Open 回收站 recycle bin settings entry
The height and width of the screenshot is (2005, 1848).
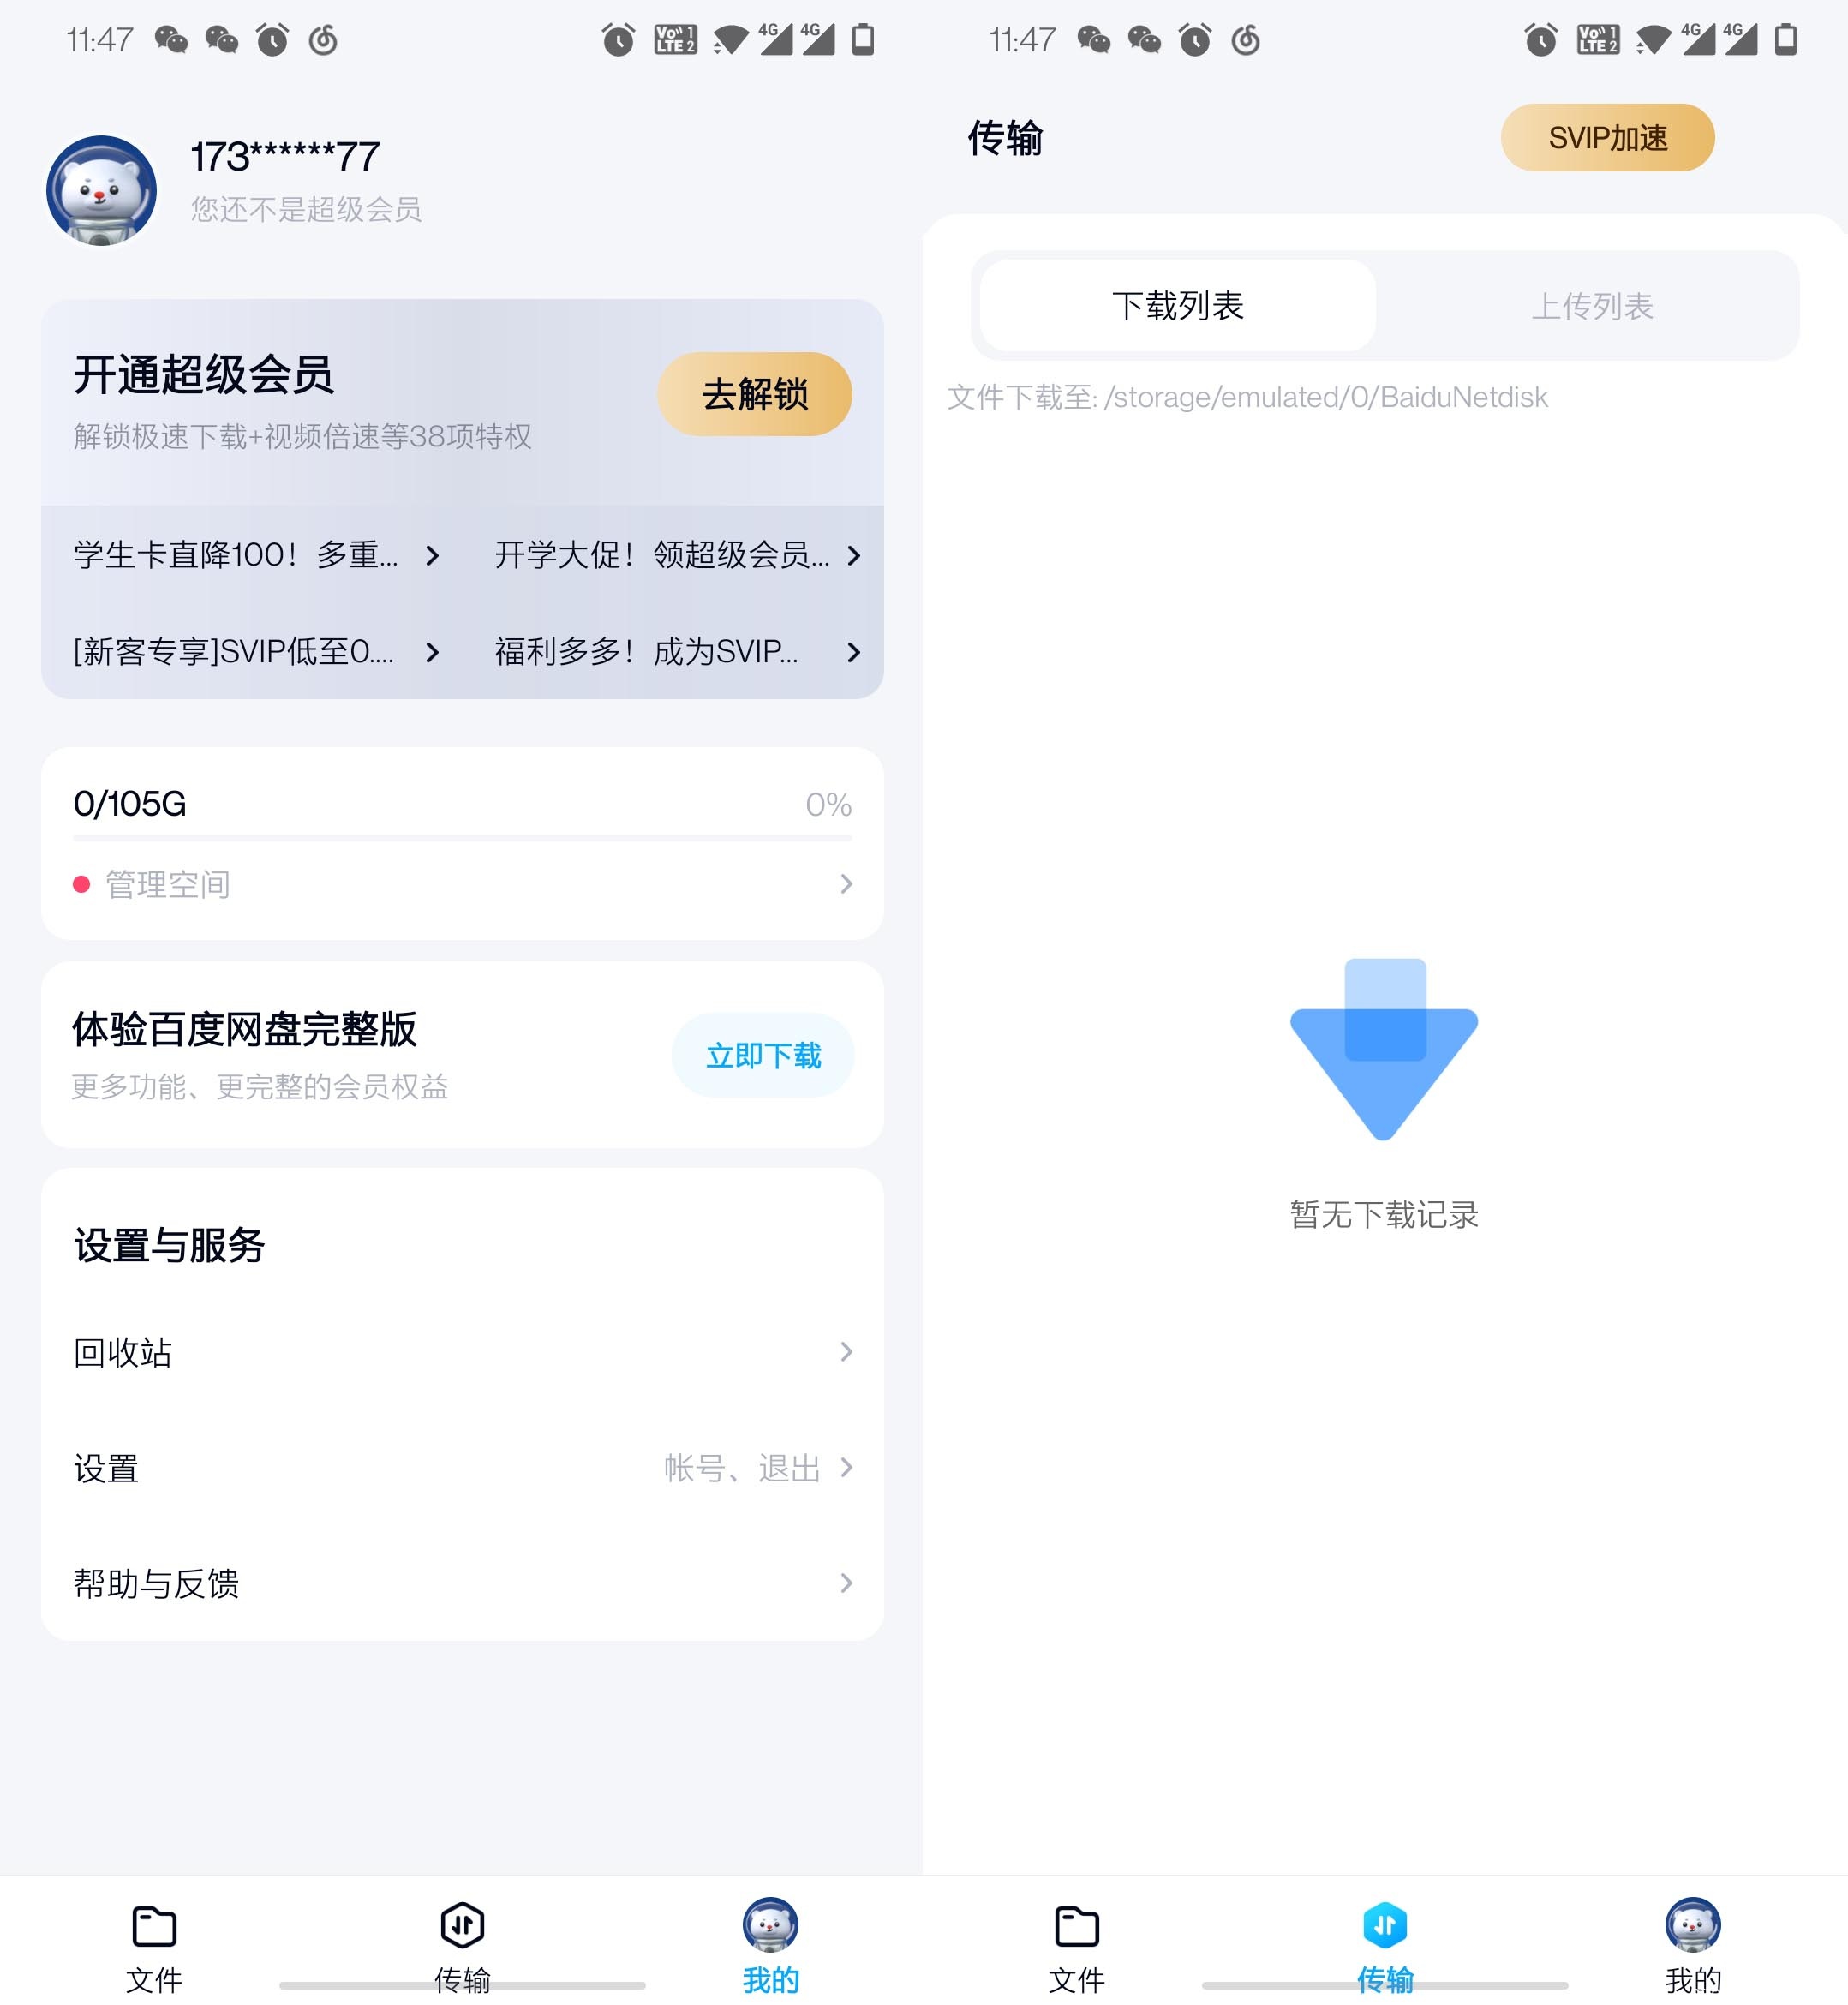click(463, 1350)
